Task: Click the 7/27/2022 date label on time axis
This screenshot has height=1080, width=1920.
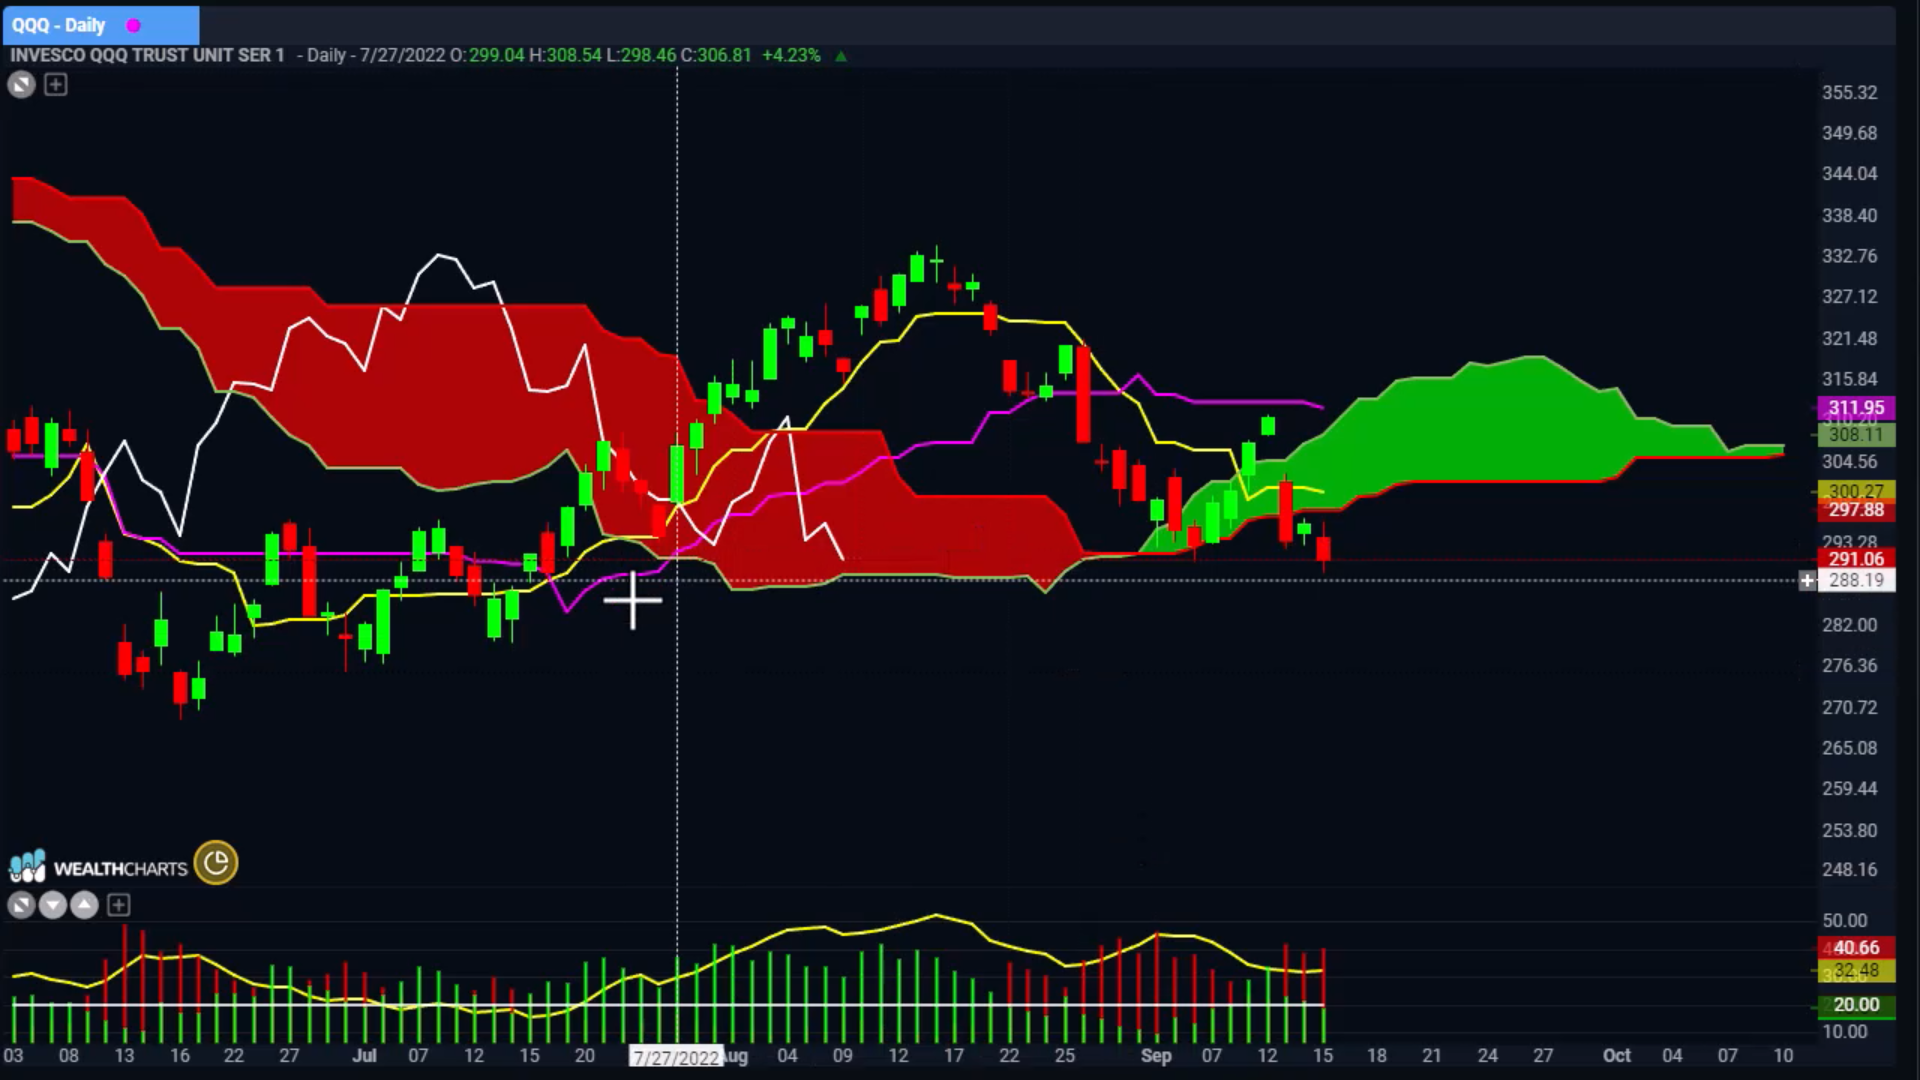Action: (676, 1057)
